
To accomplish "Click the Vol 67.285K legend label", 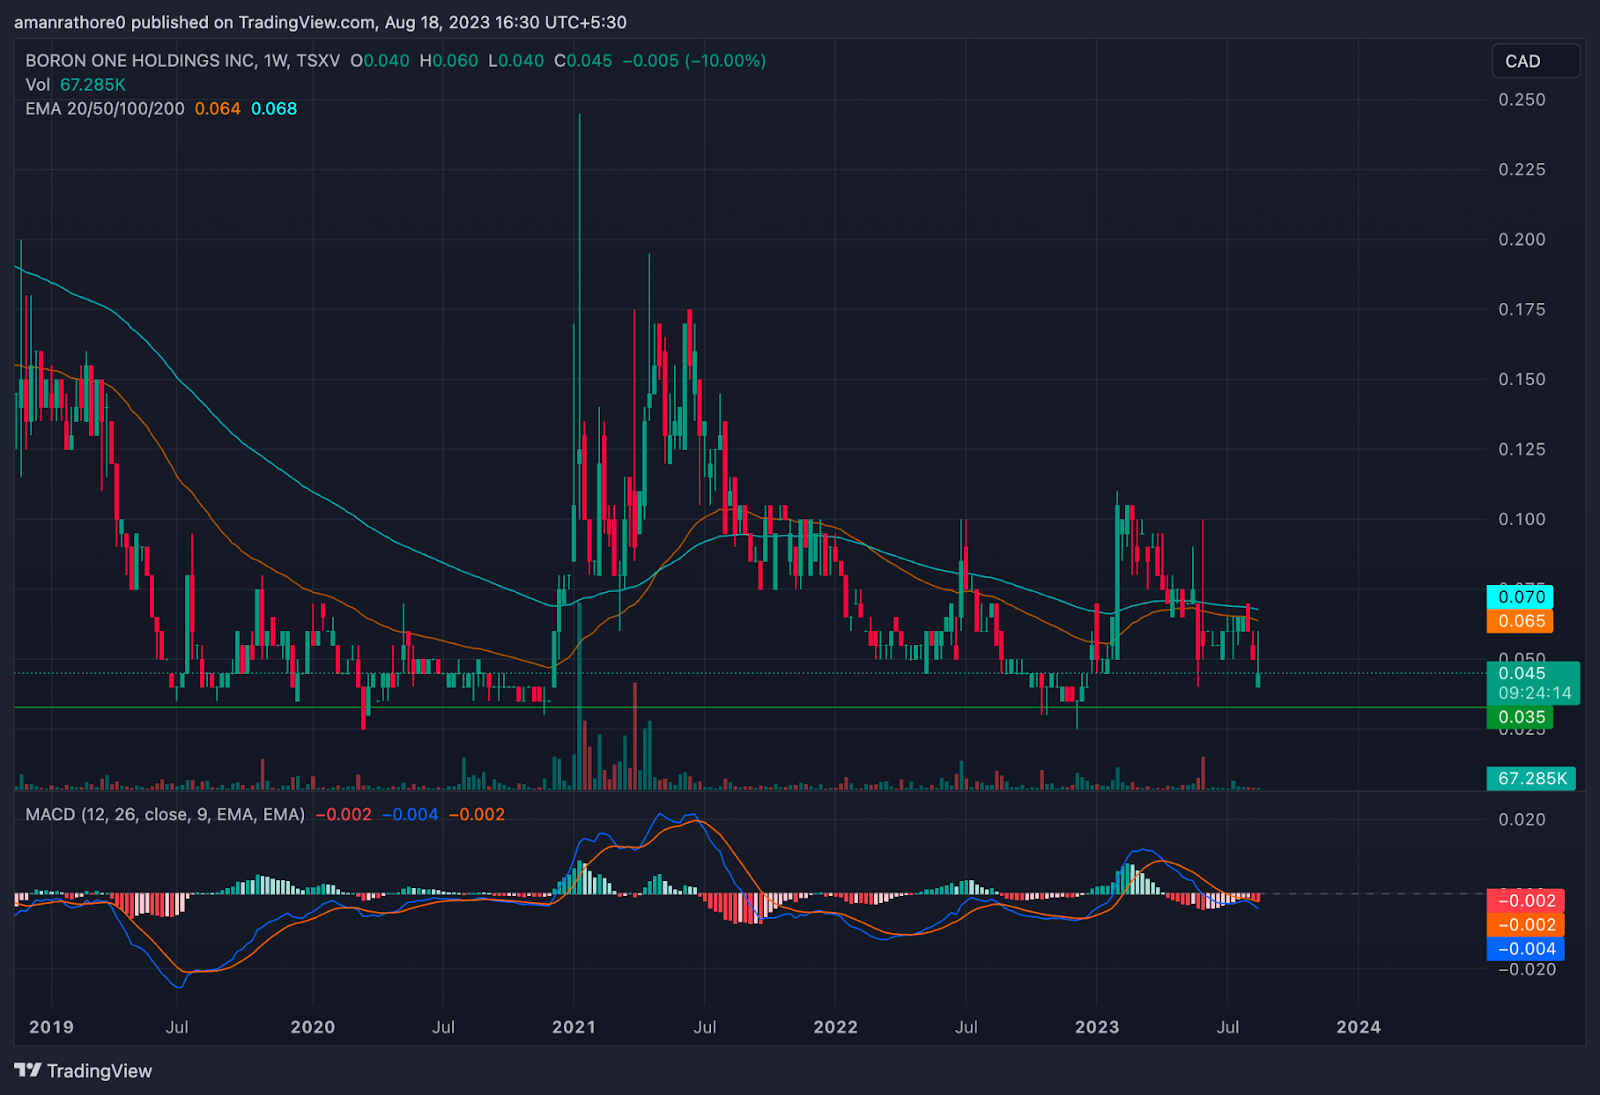I will click(75, 84).
